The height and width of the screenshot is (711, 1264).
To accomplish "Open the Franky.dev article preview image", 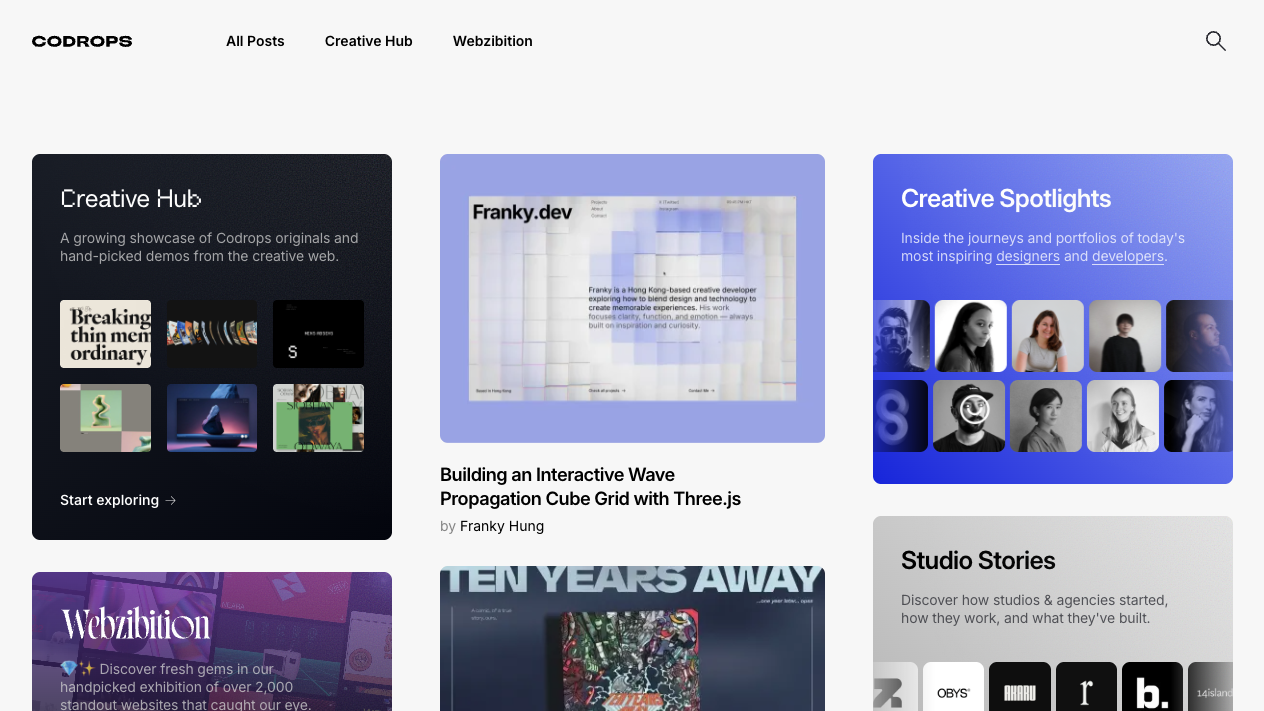I will tap(632, 298).
